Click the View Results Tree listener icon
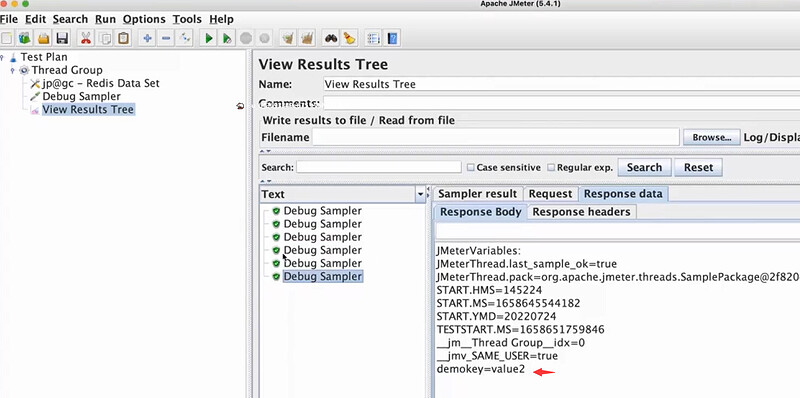Viewport: 800px width, 398px height. point(35,110)
